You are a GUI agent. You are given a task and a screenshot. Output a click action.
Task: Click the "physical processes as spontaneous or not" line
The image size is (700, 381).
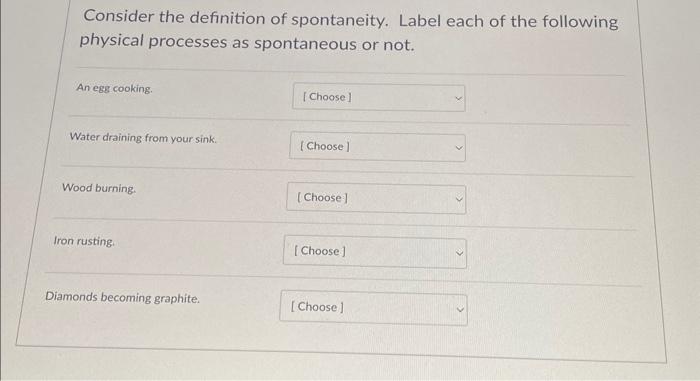click(x=247, y=42)
